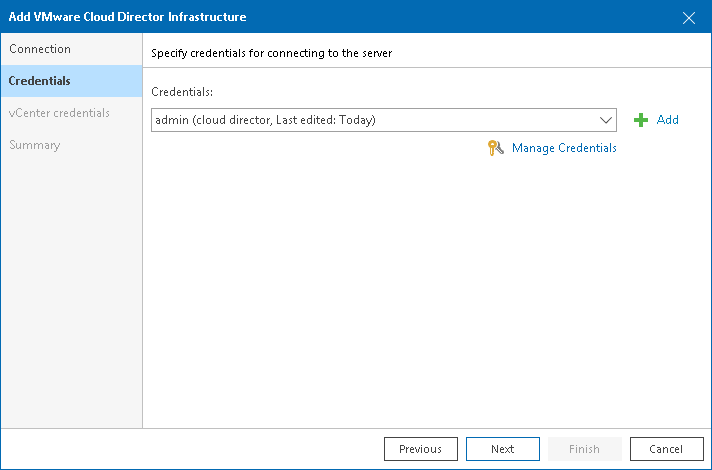Image resolution: width=712 pixels, height=470 pixels.
Task: Click the keys icon beside Manage Credentials
Action: click(495, 148)
